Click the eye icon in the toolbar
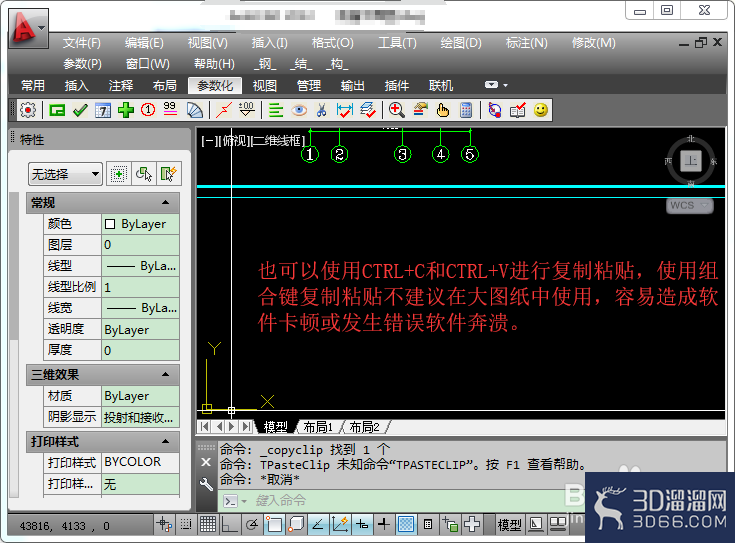This screenshot has height=543, width=735. pyautogui.click(x=299, y=111)
